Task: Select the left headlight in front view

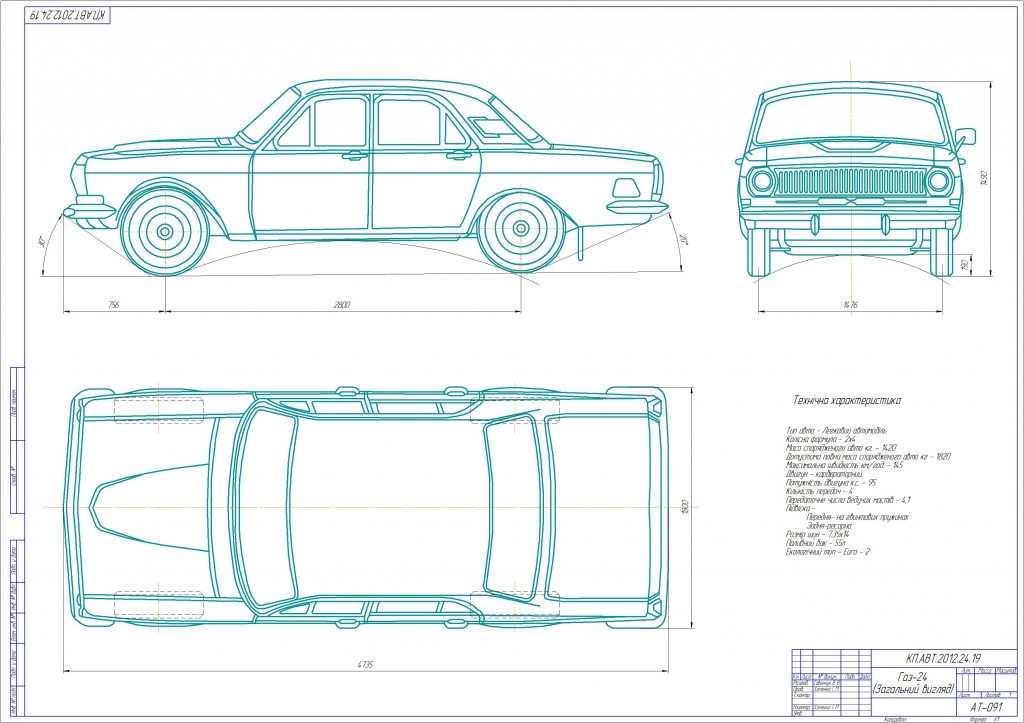Action: [x=763, y=182]
